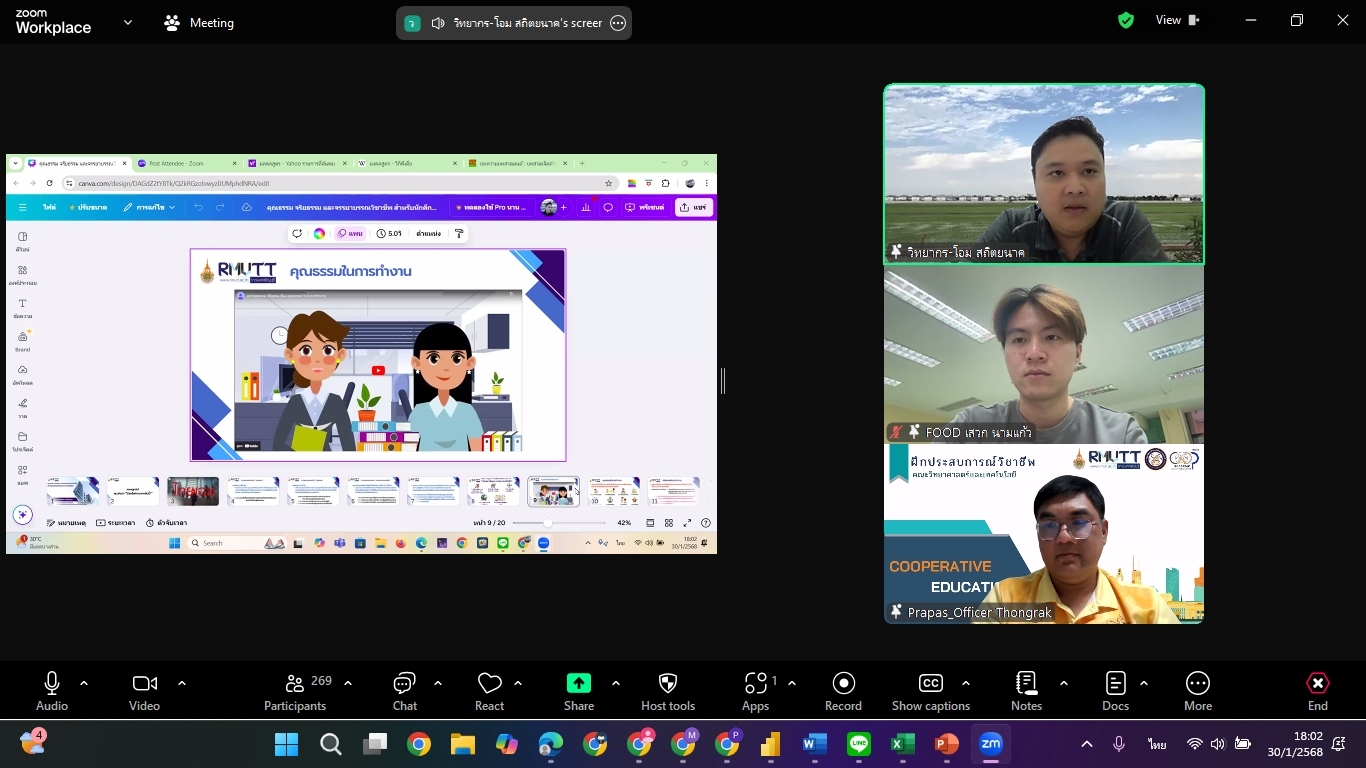Expand the Audio options arrow
The height and width of the screenshot is (768, 1366).
point(84,683)
